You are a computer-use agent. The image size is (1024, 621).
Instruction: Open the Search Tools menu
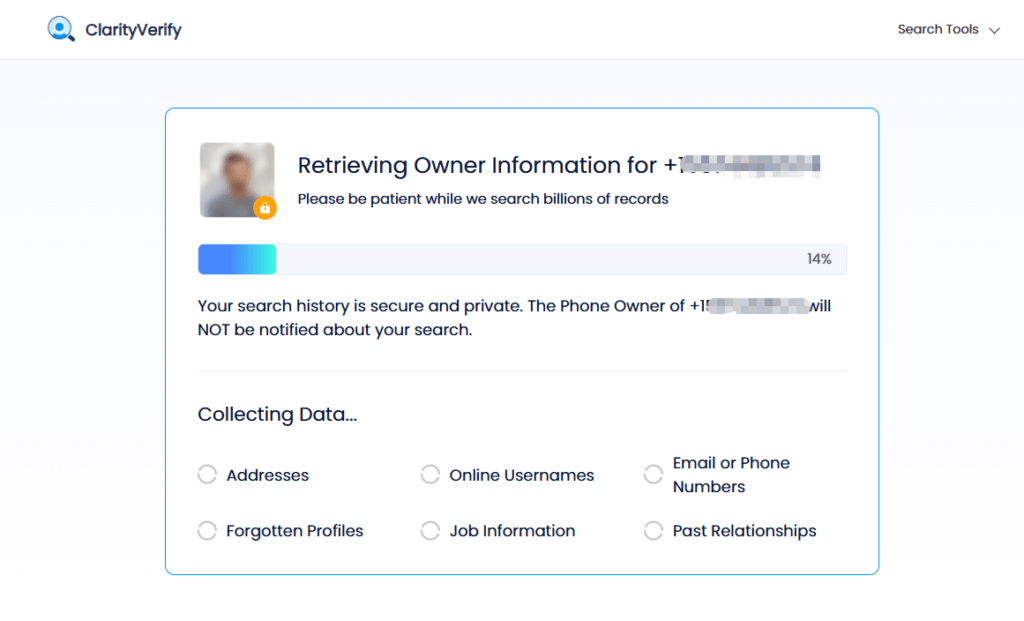948,29
